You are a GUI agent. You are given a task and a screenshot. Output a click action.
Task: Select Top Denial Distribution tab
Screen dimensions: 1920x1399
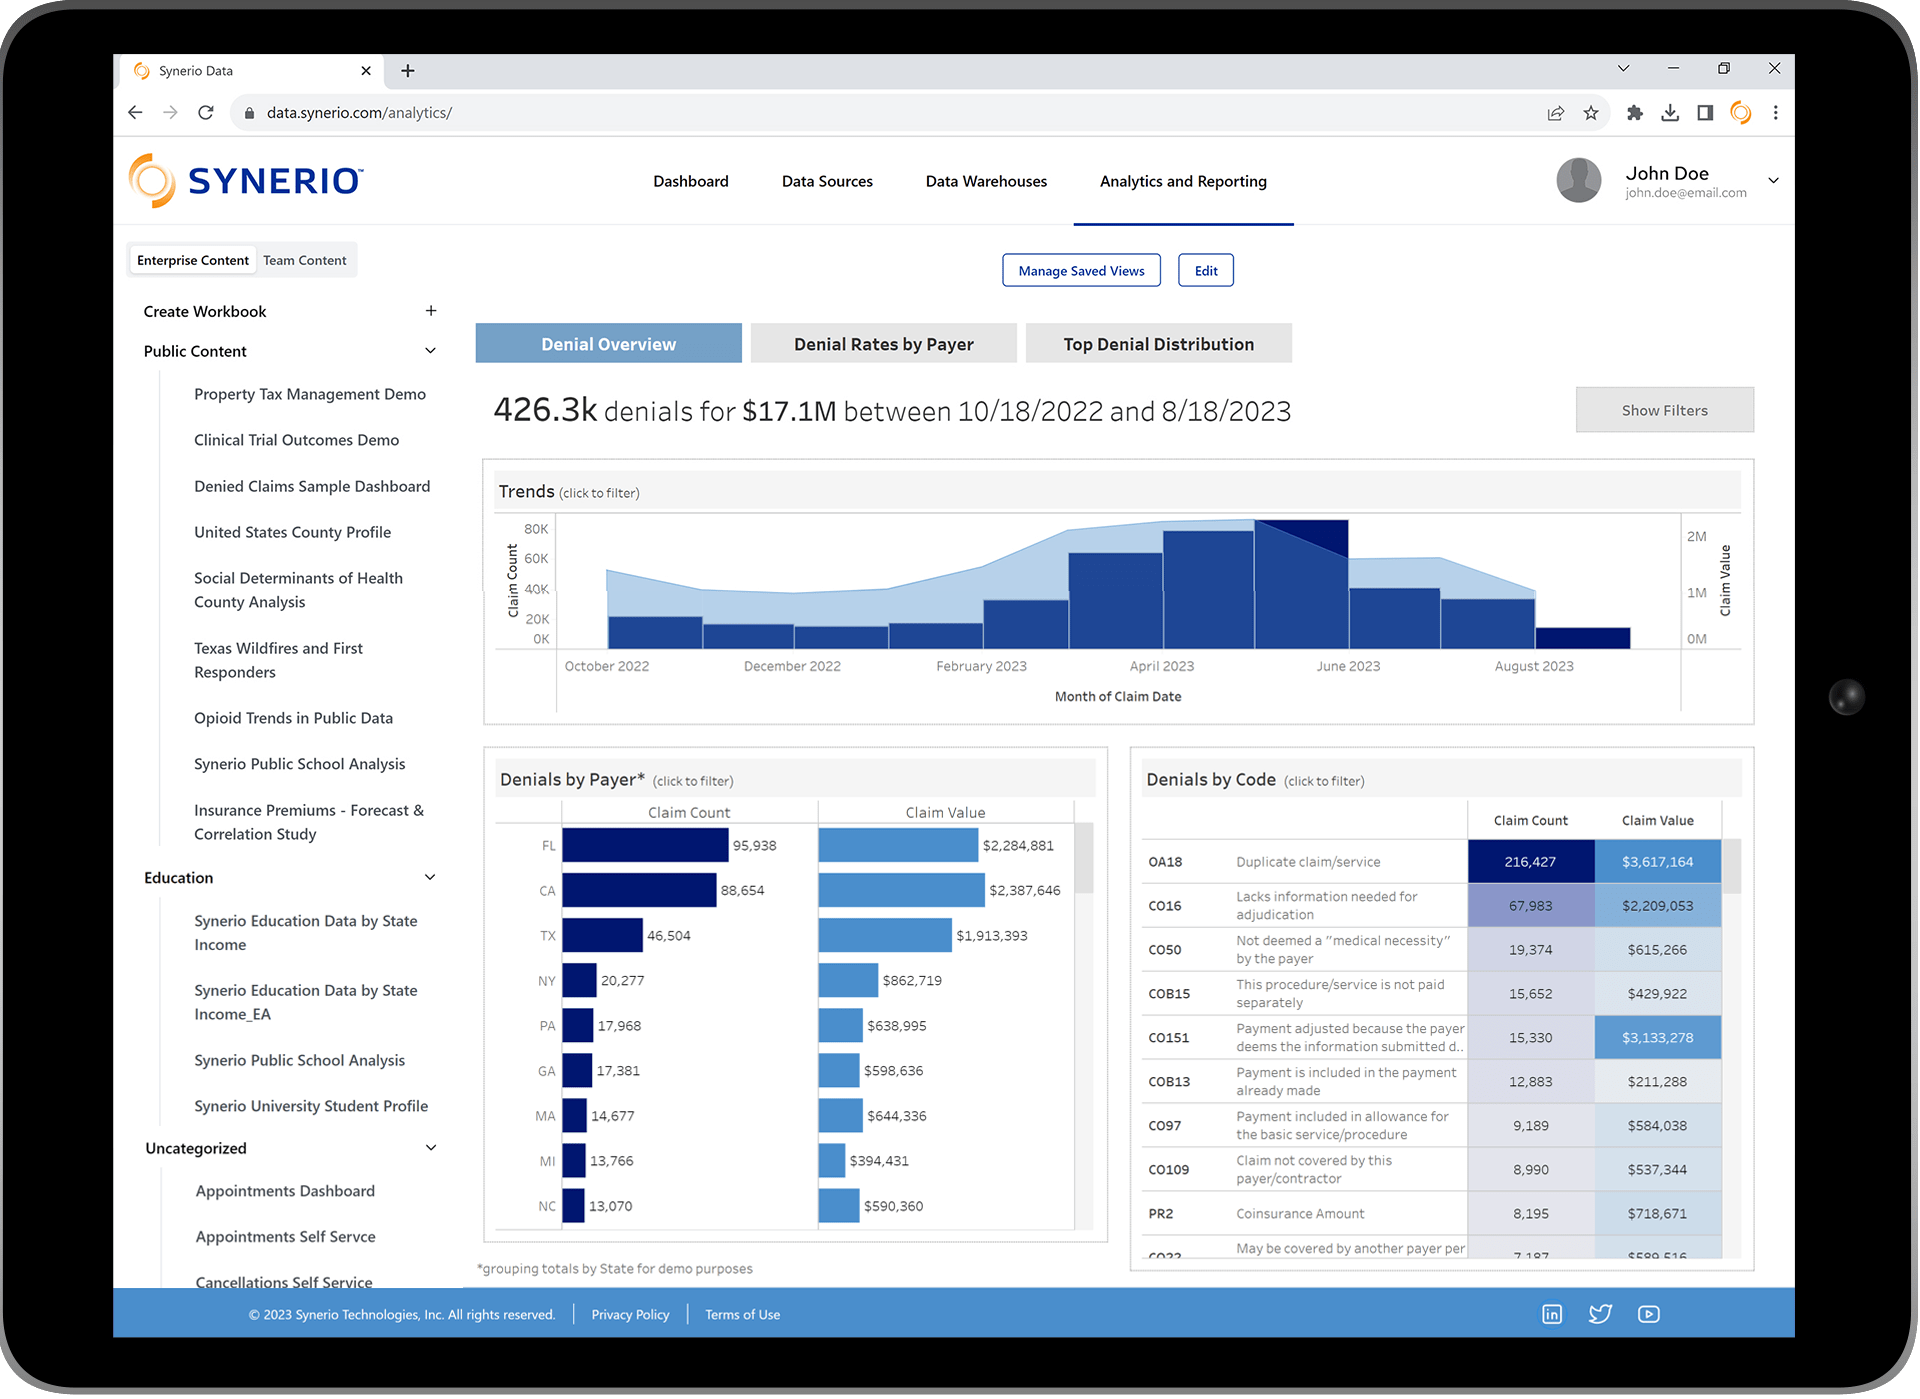pyautogui.click(x=1158, y=344)
